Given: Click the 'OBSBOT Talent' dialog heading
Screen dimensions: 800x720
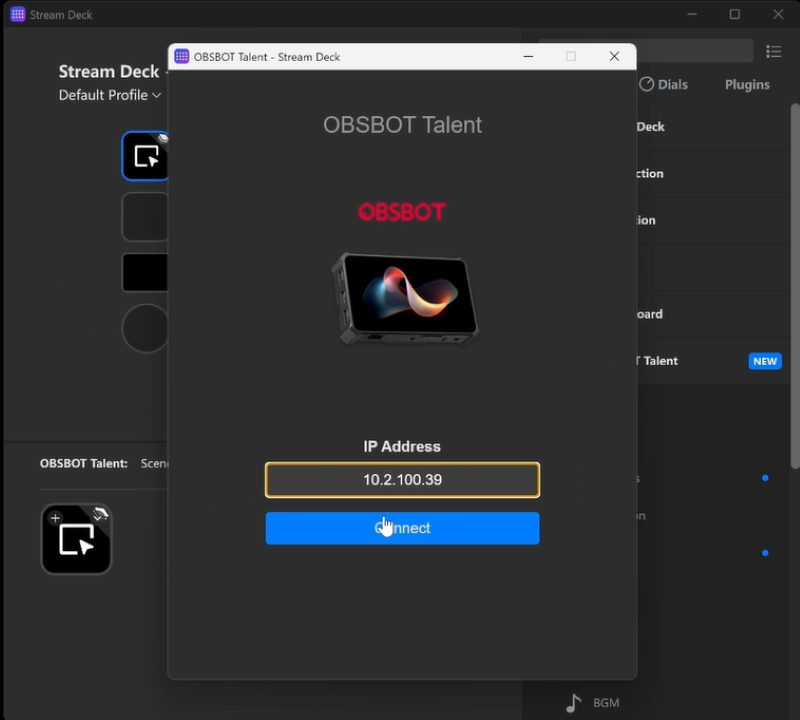Looking at the screenshot, I should point(402,125).
